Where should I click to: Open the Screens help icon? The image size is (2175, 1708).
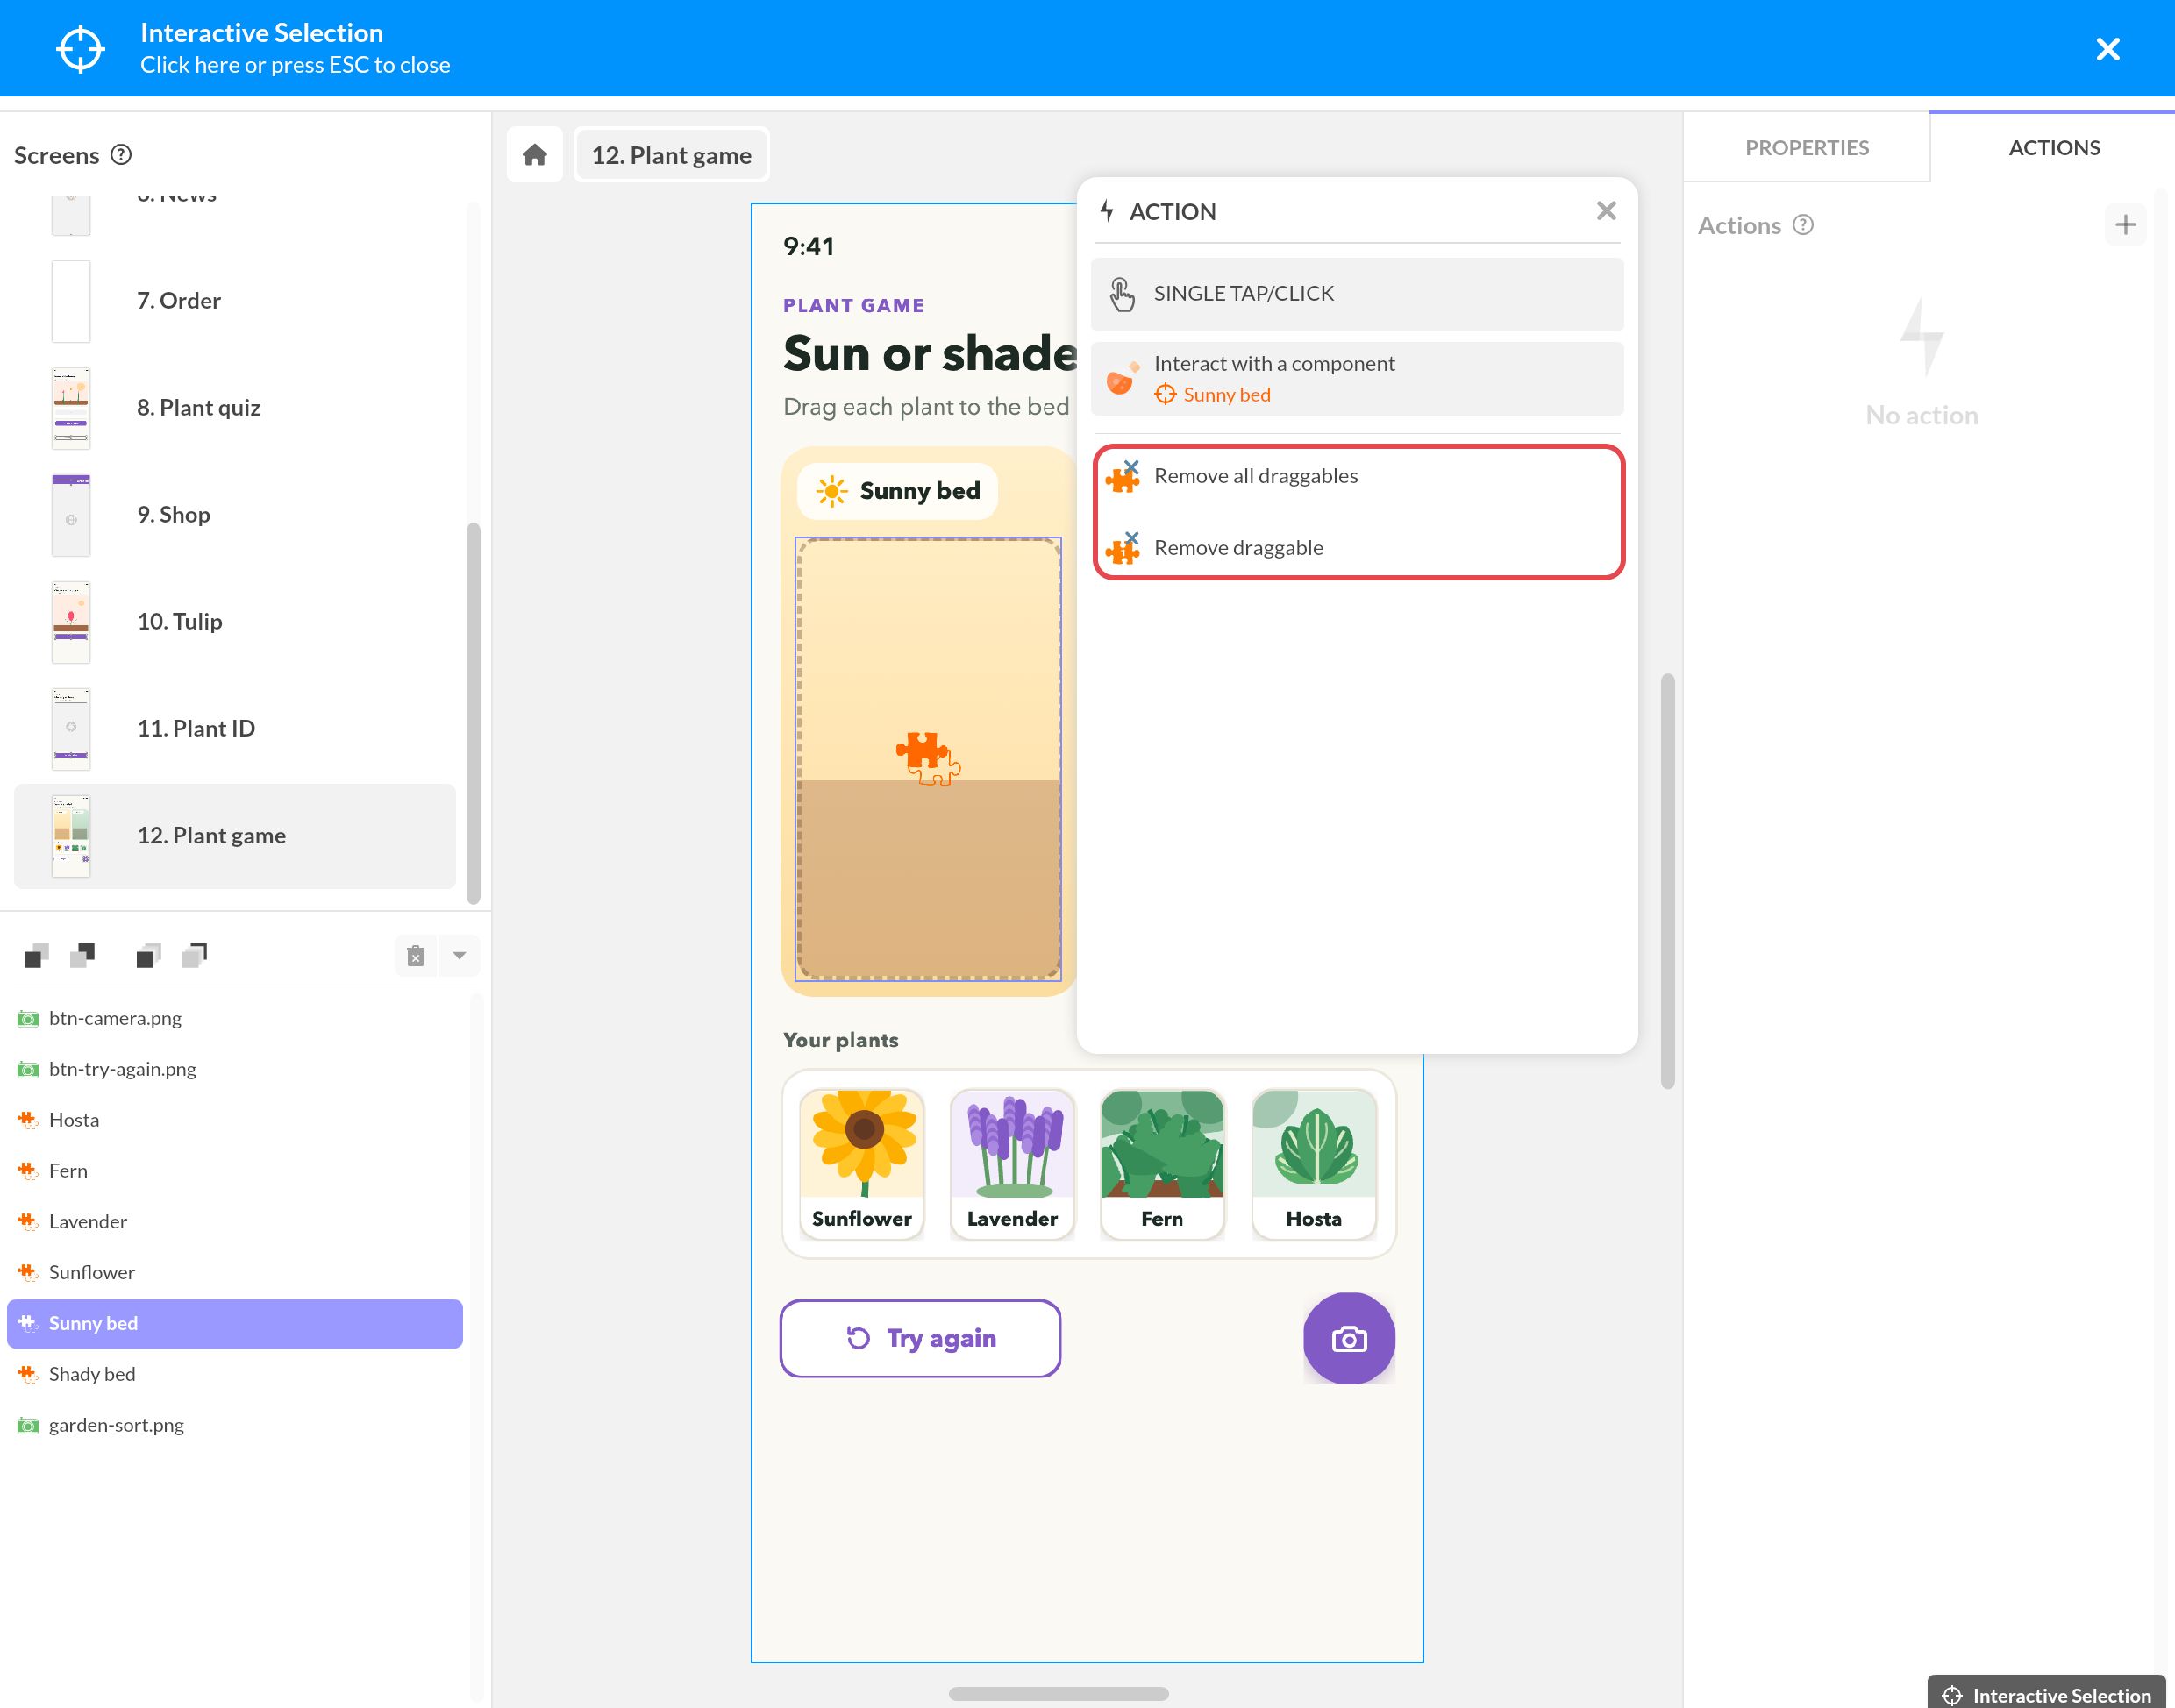tap(121, 155)
